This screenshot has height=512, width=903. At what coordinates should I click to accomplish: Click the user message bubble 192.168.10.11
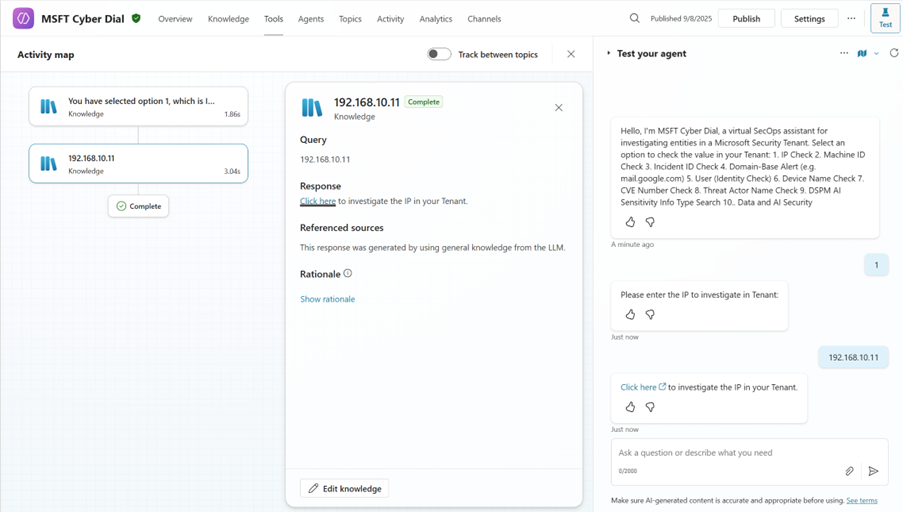pyautogui.click(x=853, y=357)
